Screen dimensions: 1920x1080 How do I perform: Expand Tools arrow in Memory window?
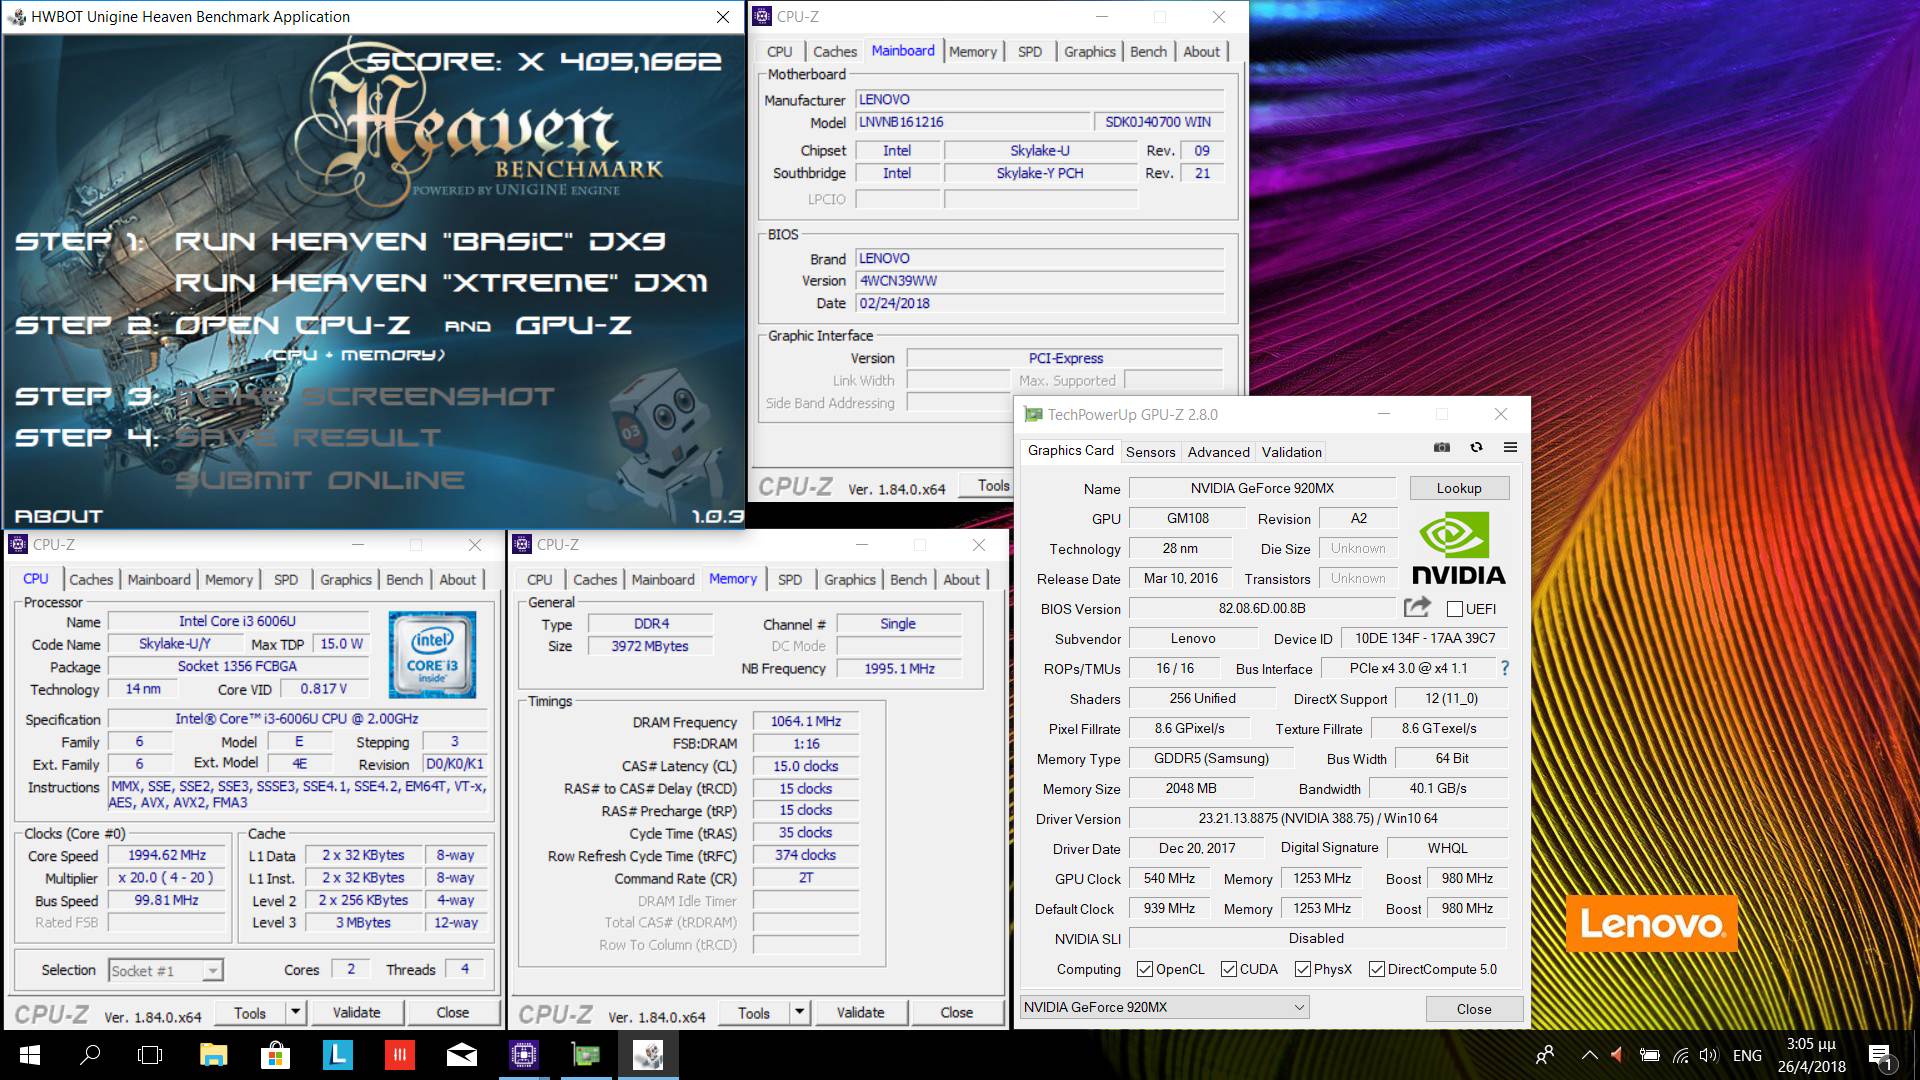(x=799, y=1012)
